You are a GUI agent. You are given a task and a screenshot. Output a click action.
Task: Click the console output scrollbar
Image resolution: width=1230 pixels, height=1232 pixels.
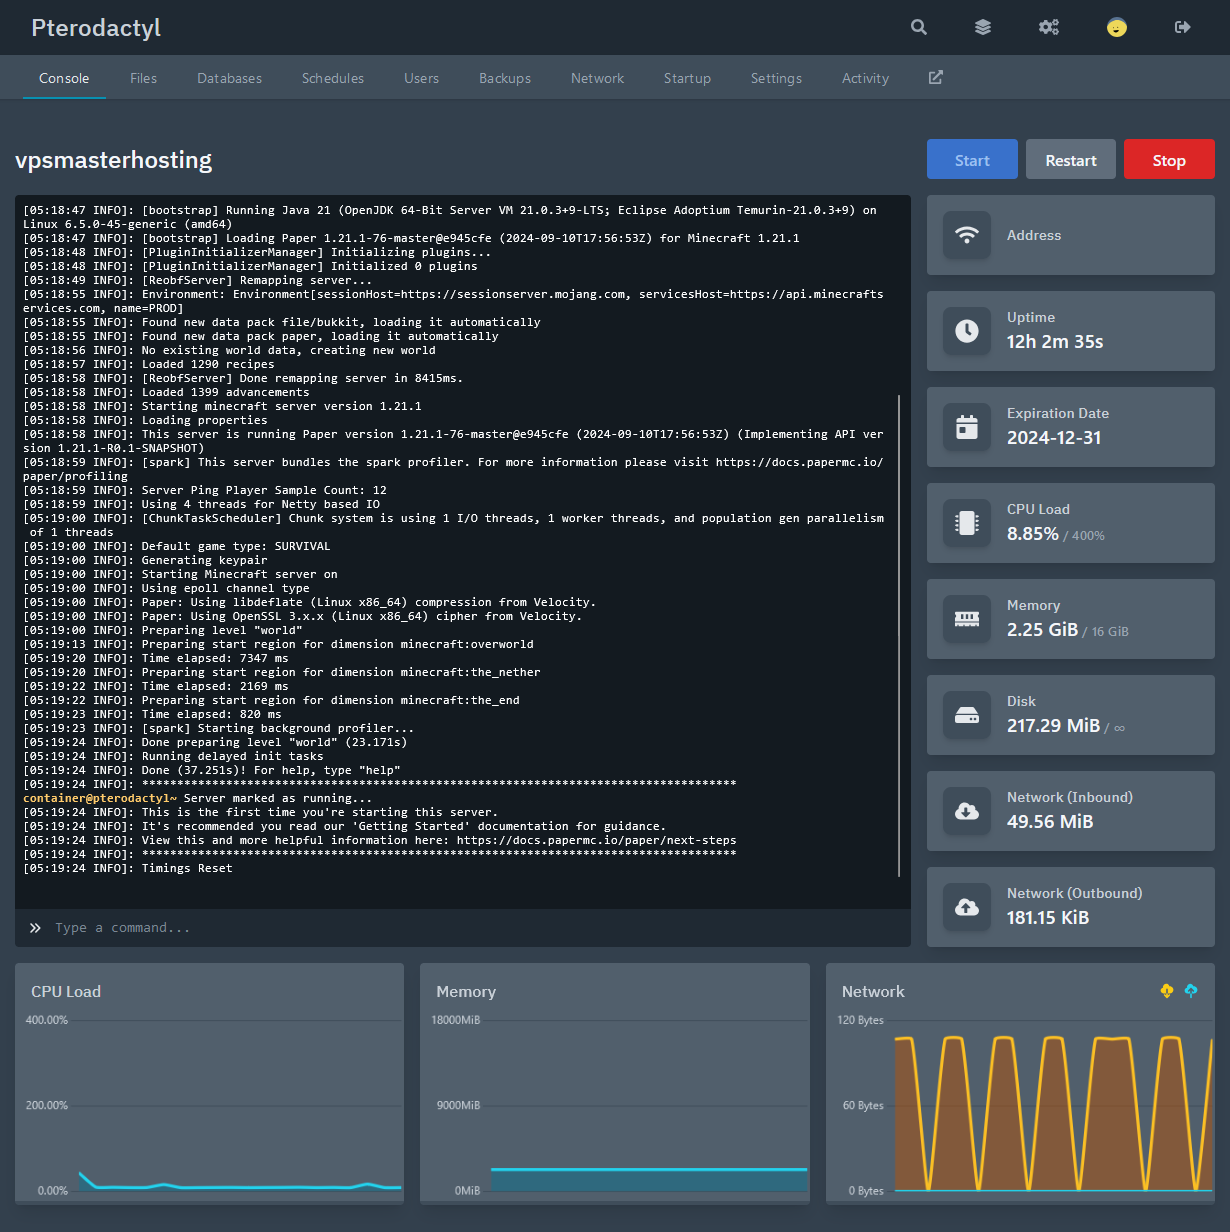tap(899, 635)
